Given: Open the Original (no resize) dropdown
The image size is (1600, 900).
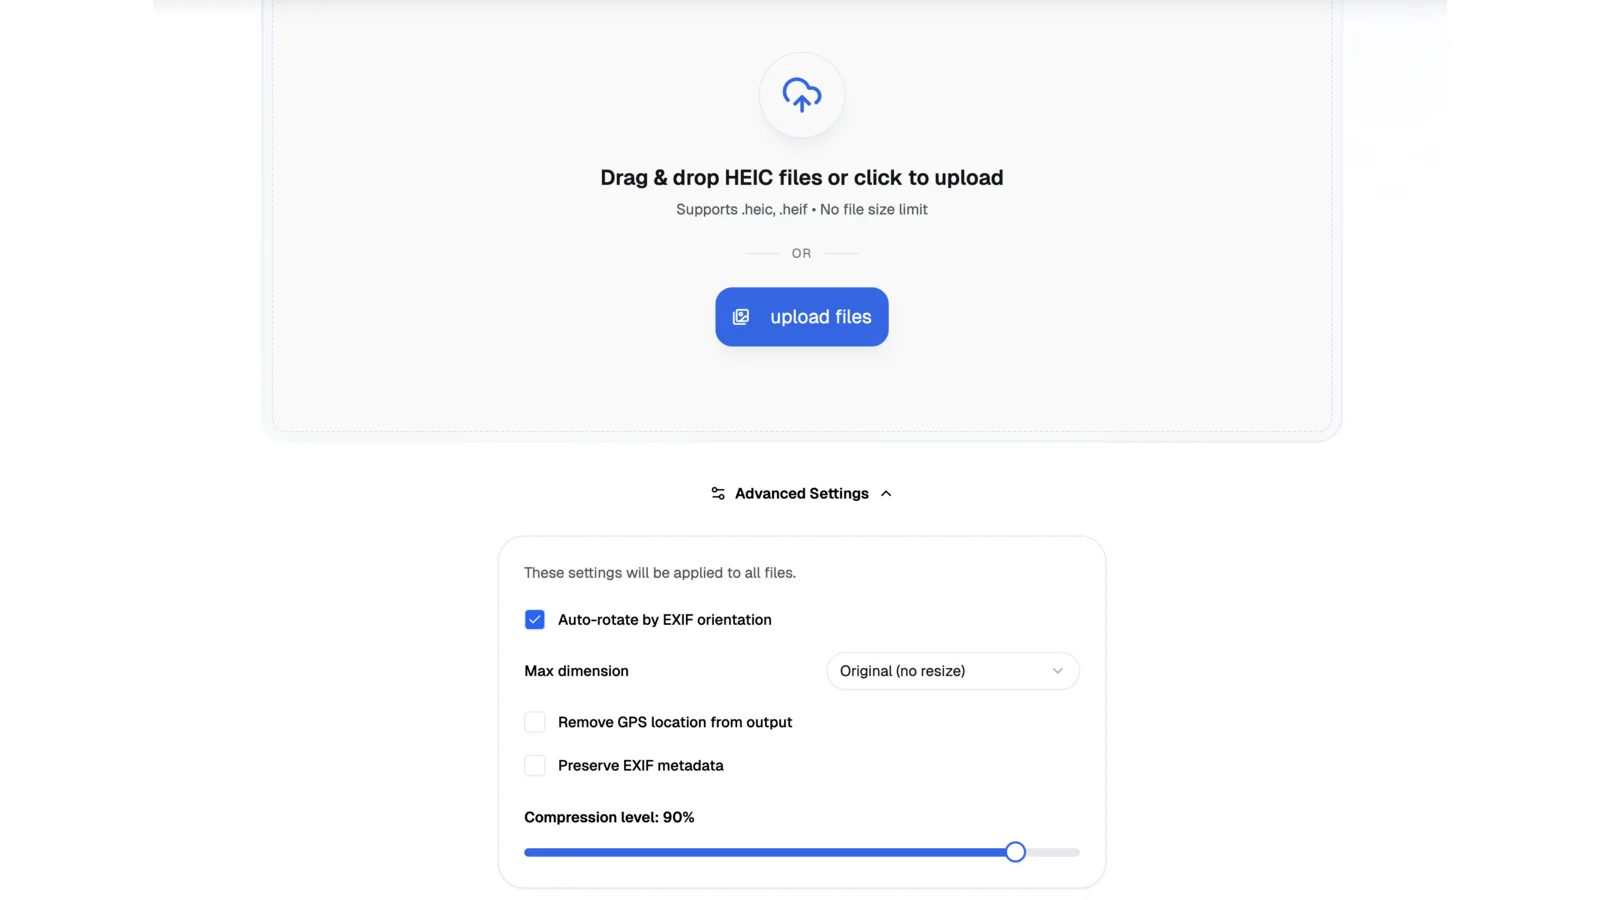Looking at the screenshot, I should click(x=952, y=671).
